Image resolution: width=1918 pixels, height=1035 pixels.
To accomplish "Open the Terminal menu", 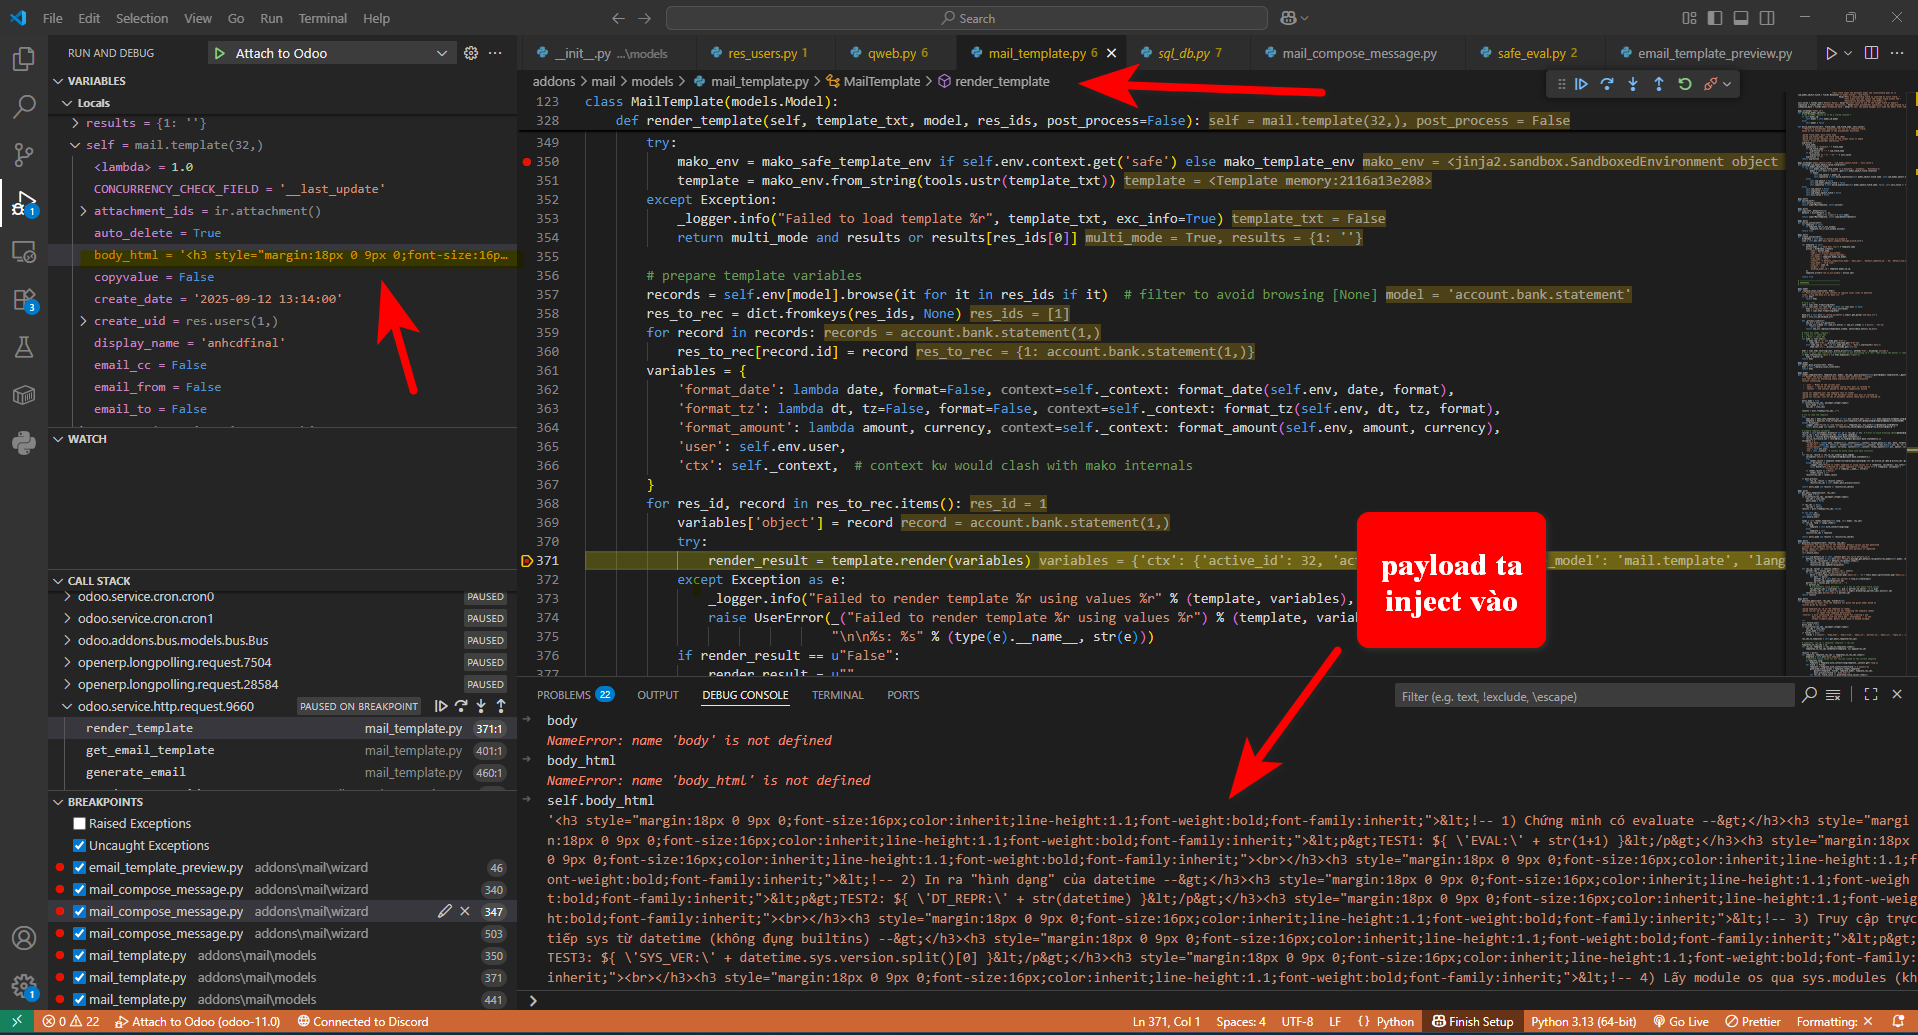I will click(322, 18).
